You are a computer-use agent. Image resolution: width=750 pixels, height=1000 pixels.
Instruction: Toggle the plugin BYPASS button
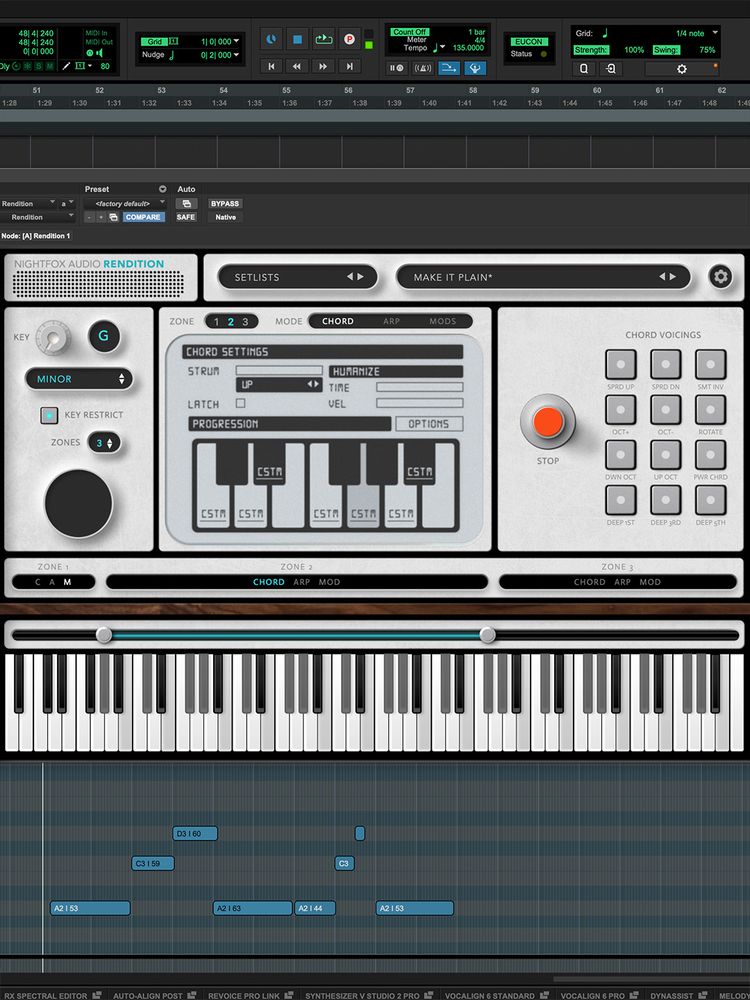coord(225,203)
